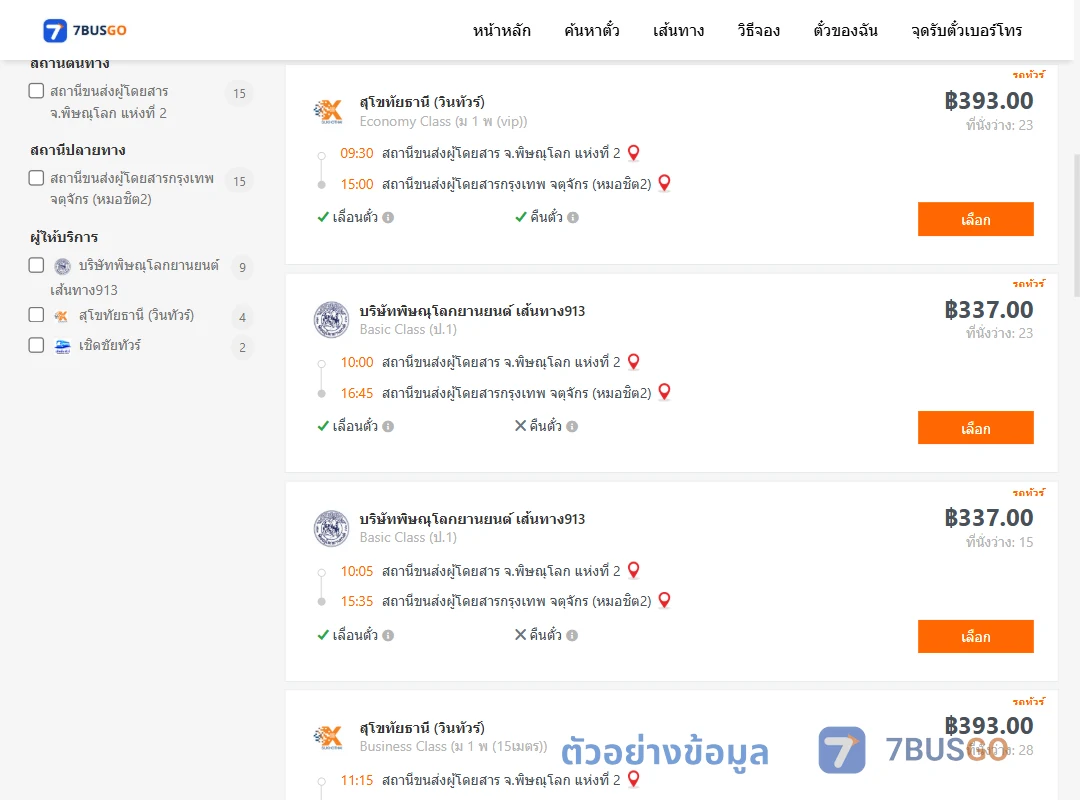Open map pin for 11:15 departure station
Screen dimensions: 1080x800
point(634,779)
